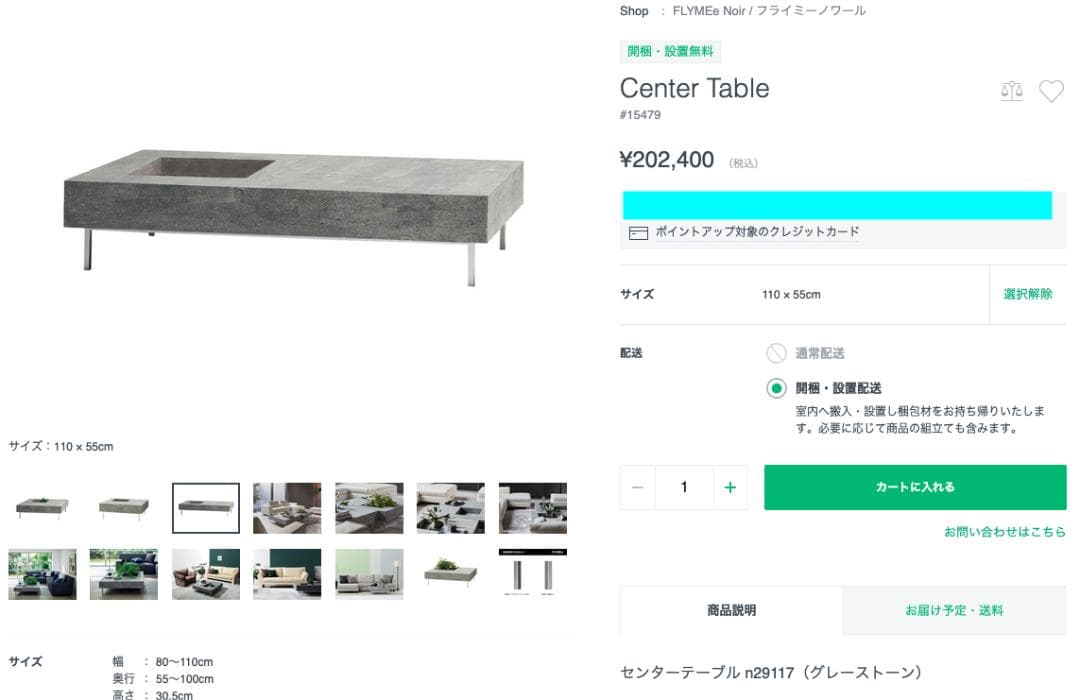1080x700 pixels.
Task: Switch to the 商品説明 tab
Action: (731, 610)
